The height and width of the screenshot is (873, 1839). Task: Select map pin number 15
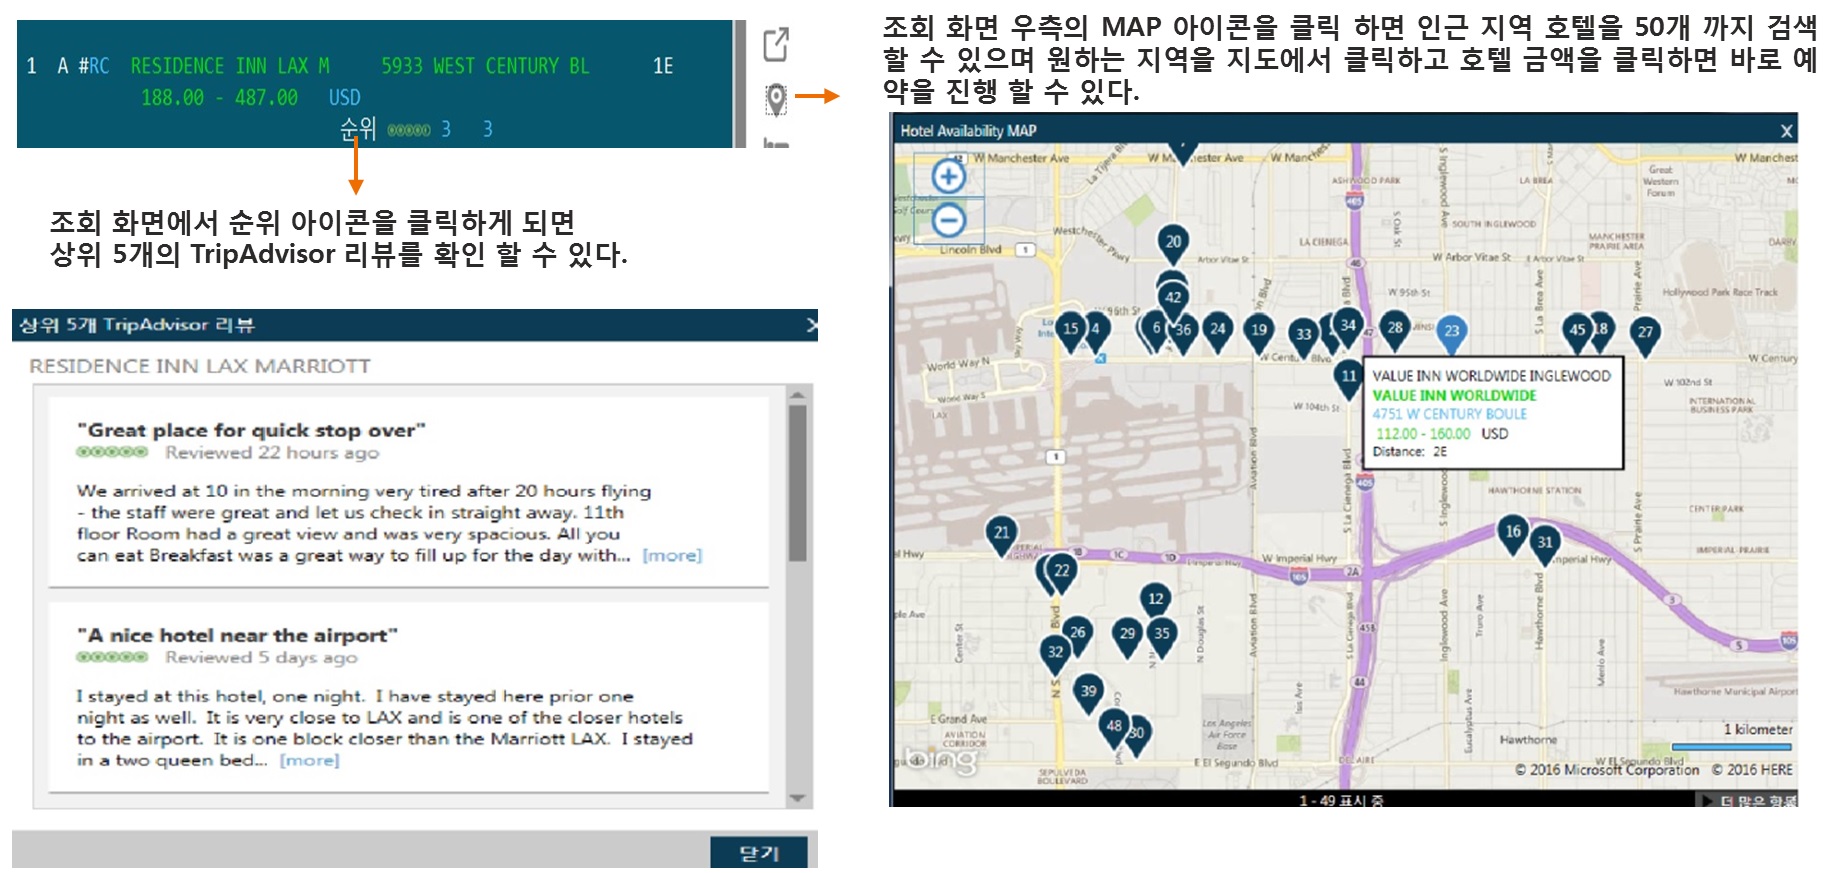[1070, 331]
